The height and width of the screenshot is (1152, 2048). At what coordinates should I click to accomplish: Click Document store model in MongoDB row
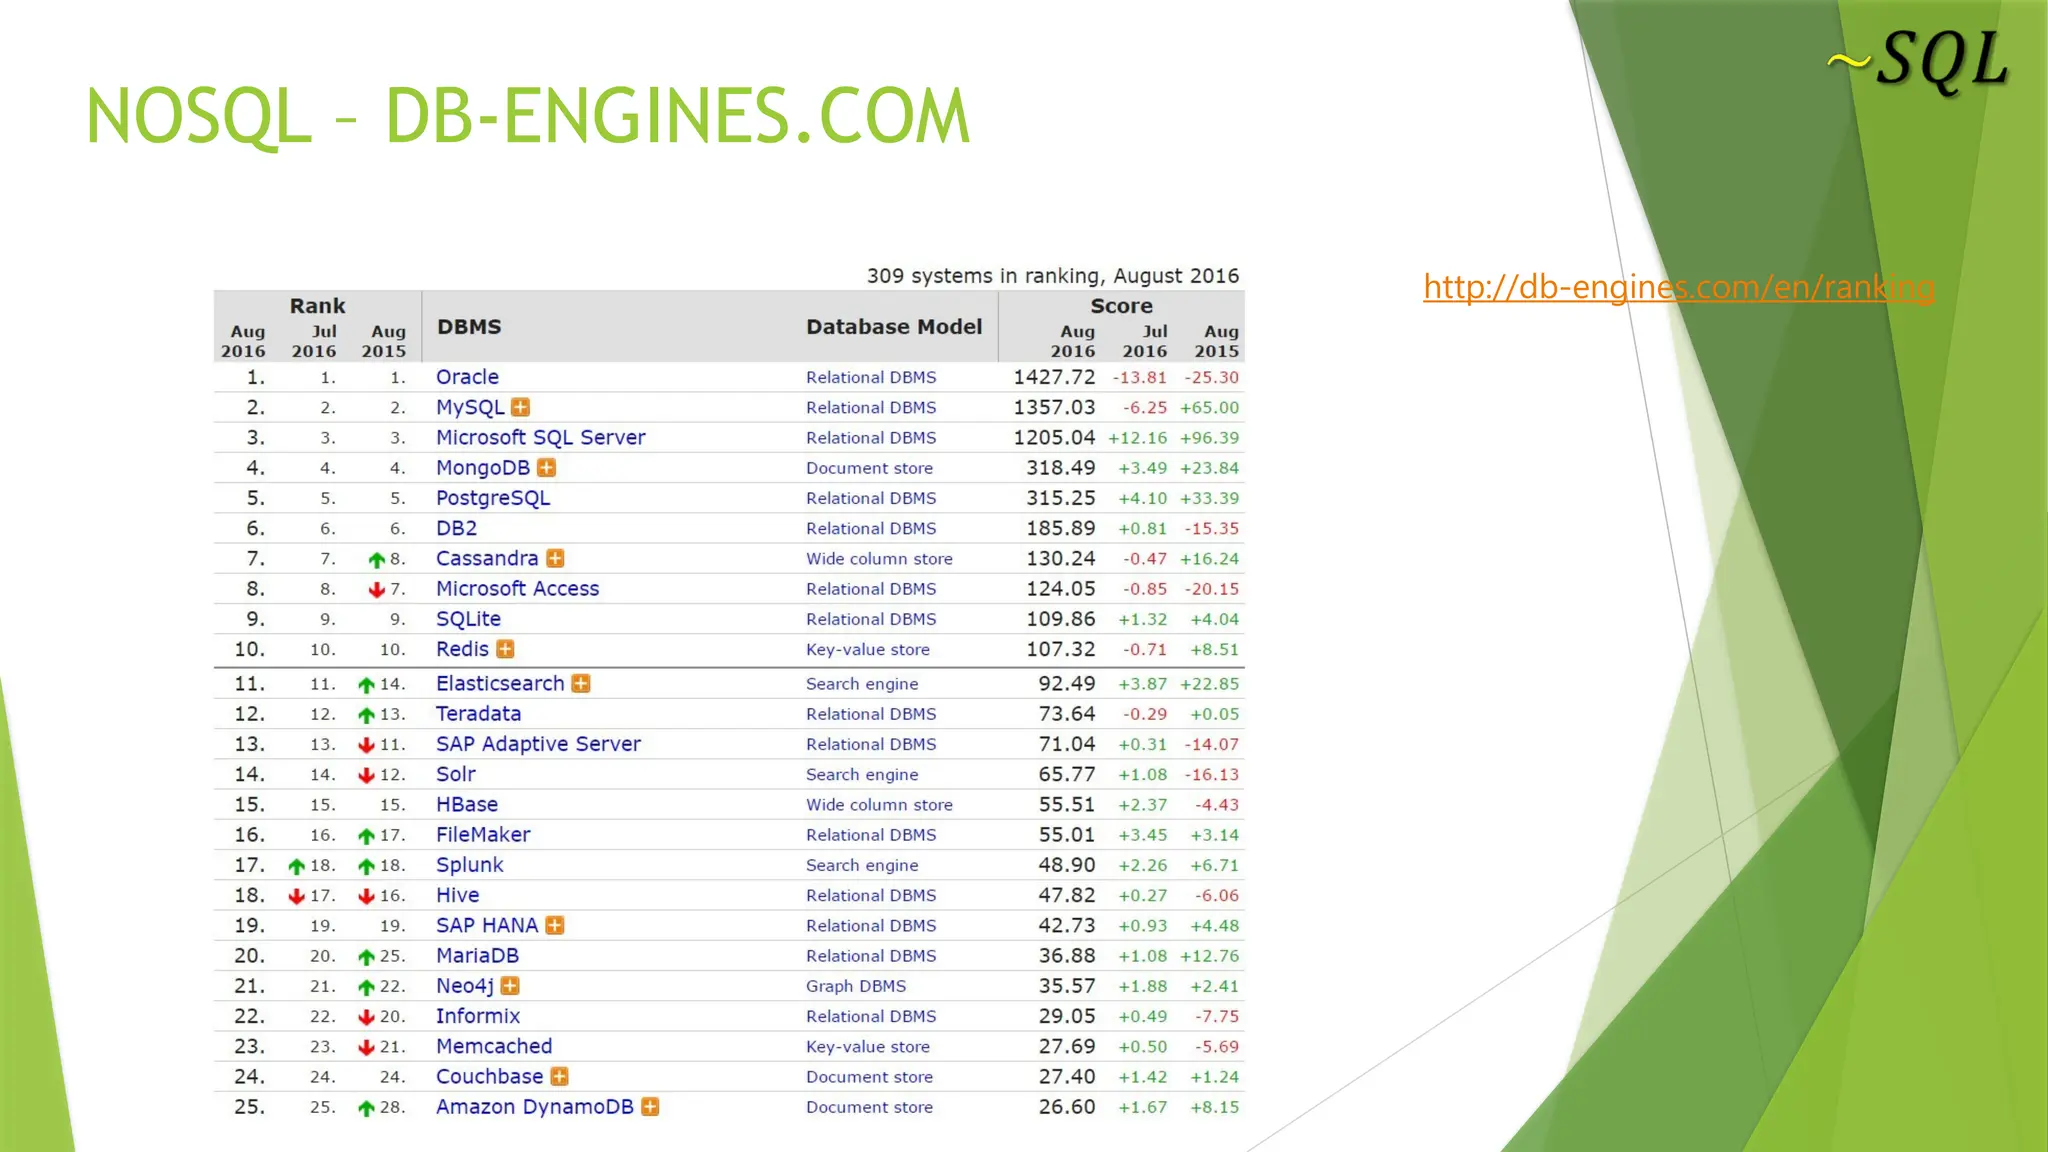tap(869, 468)
